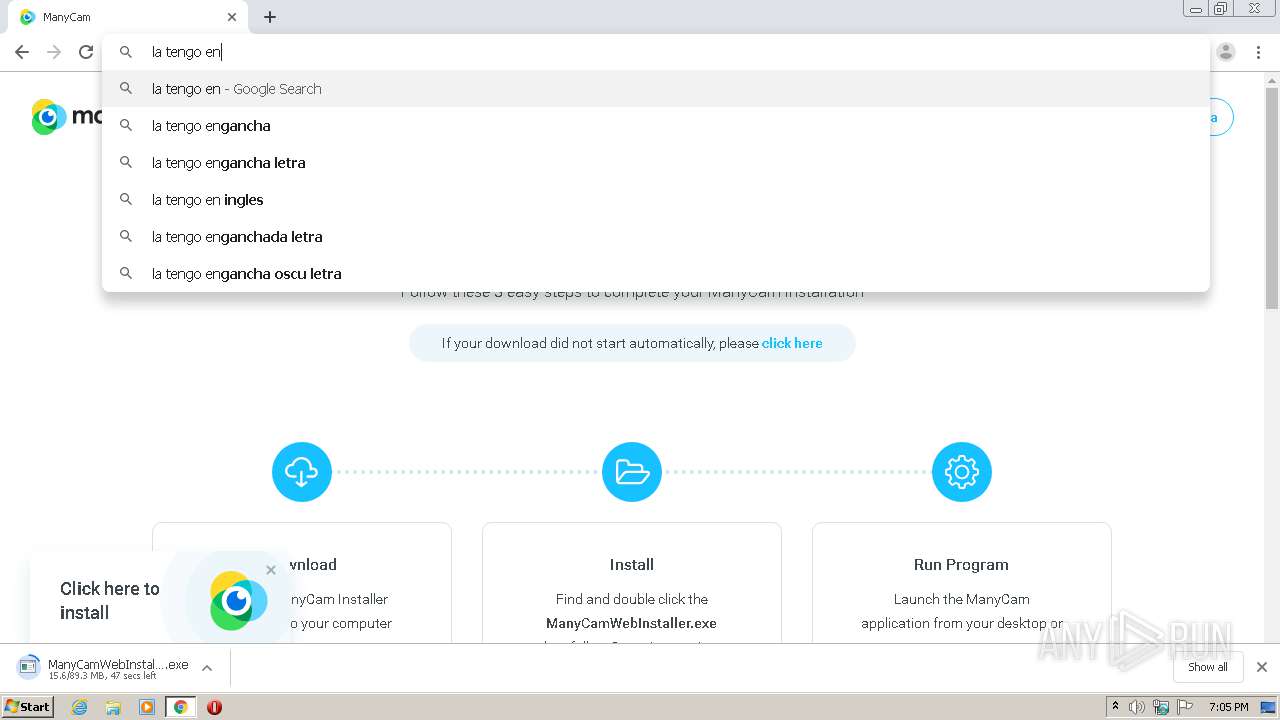Launch Internet Explorer from taskbar
Image resolution: width=1280 pixels, height=720 pixels.
tap(80, 707)
